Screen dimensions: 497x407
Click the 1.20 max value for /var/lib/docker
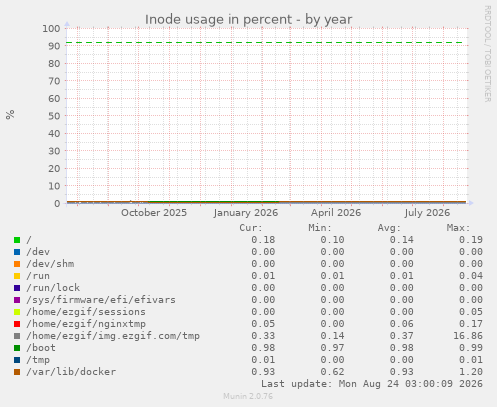pos(471,372)
